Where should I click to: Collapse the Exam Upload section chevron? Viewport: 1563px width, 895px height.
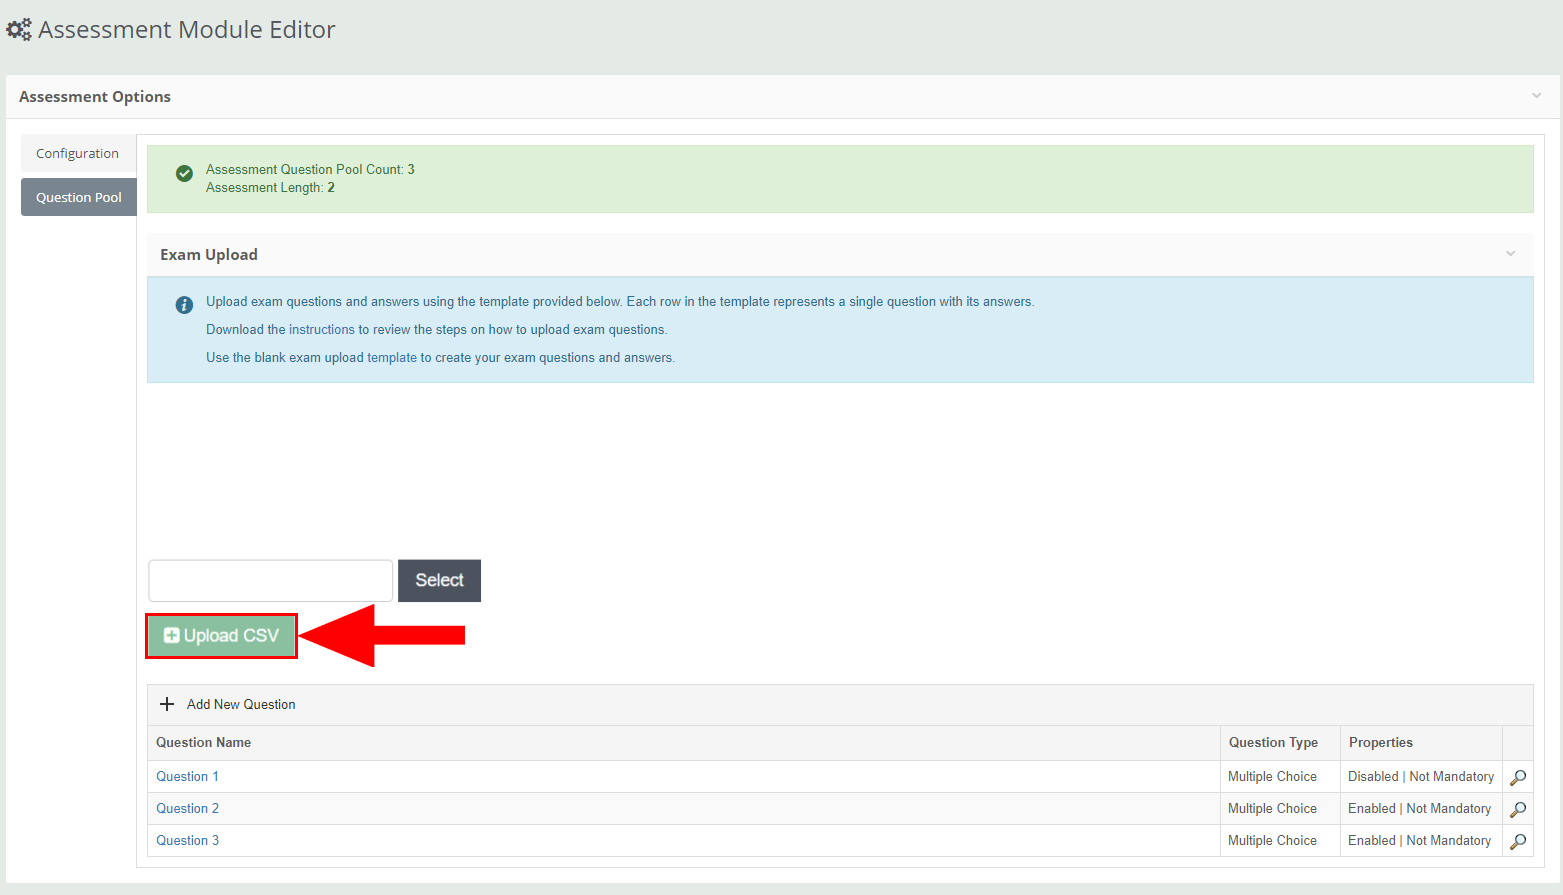coord(1510,254)
